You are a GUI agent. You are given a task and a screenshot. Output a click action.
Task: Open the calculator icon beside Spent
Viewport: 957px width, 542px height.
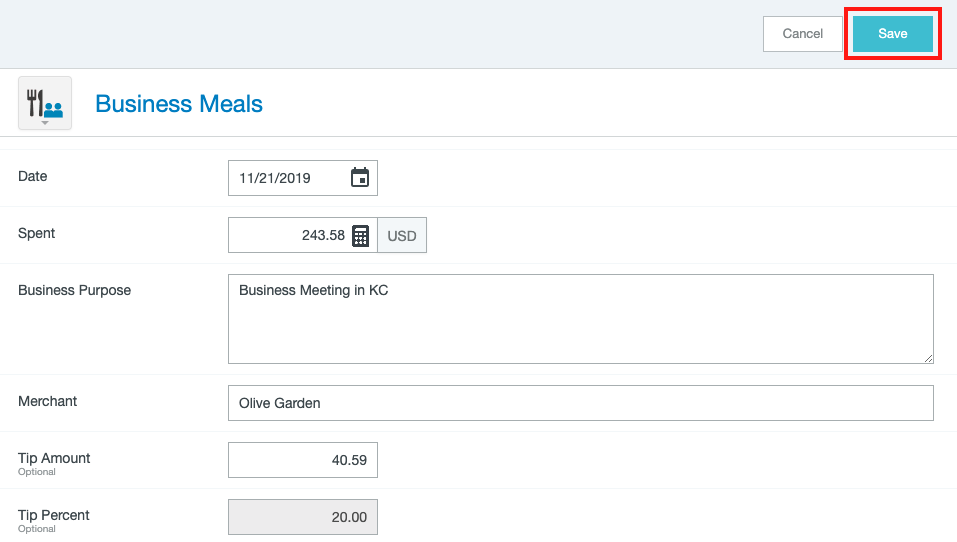361,236
